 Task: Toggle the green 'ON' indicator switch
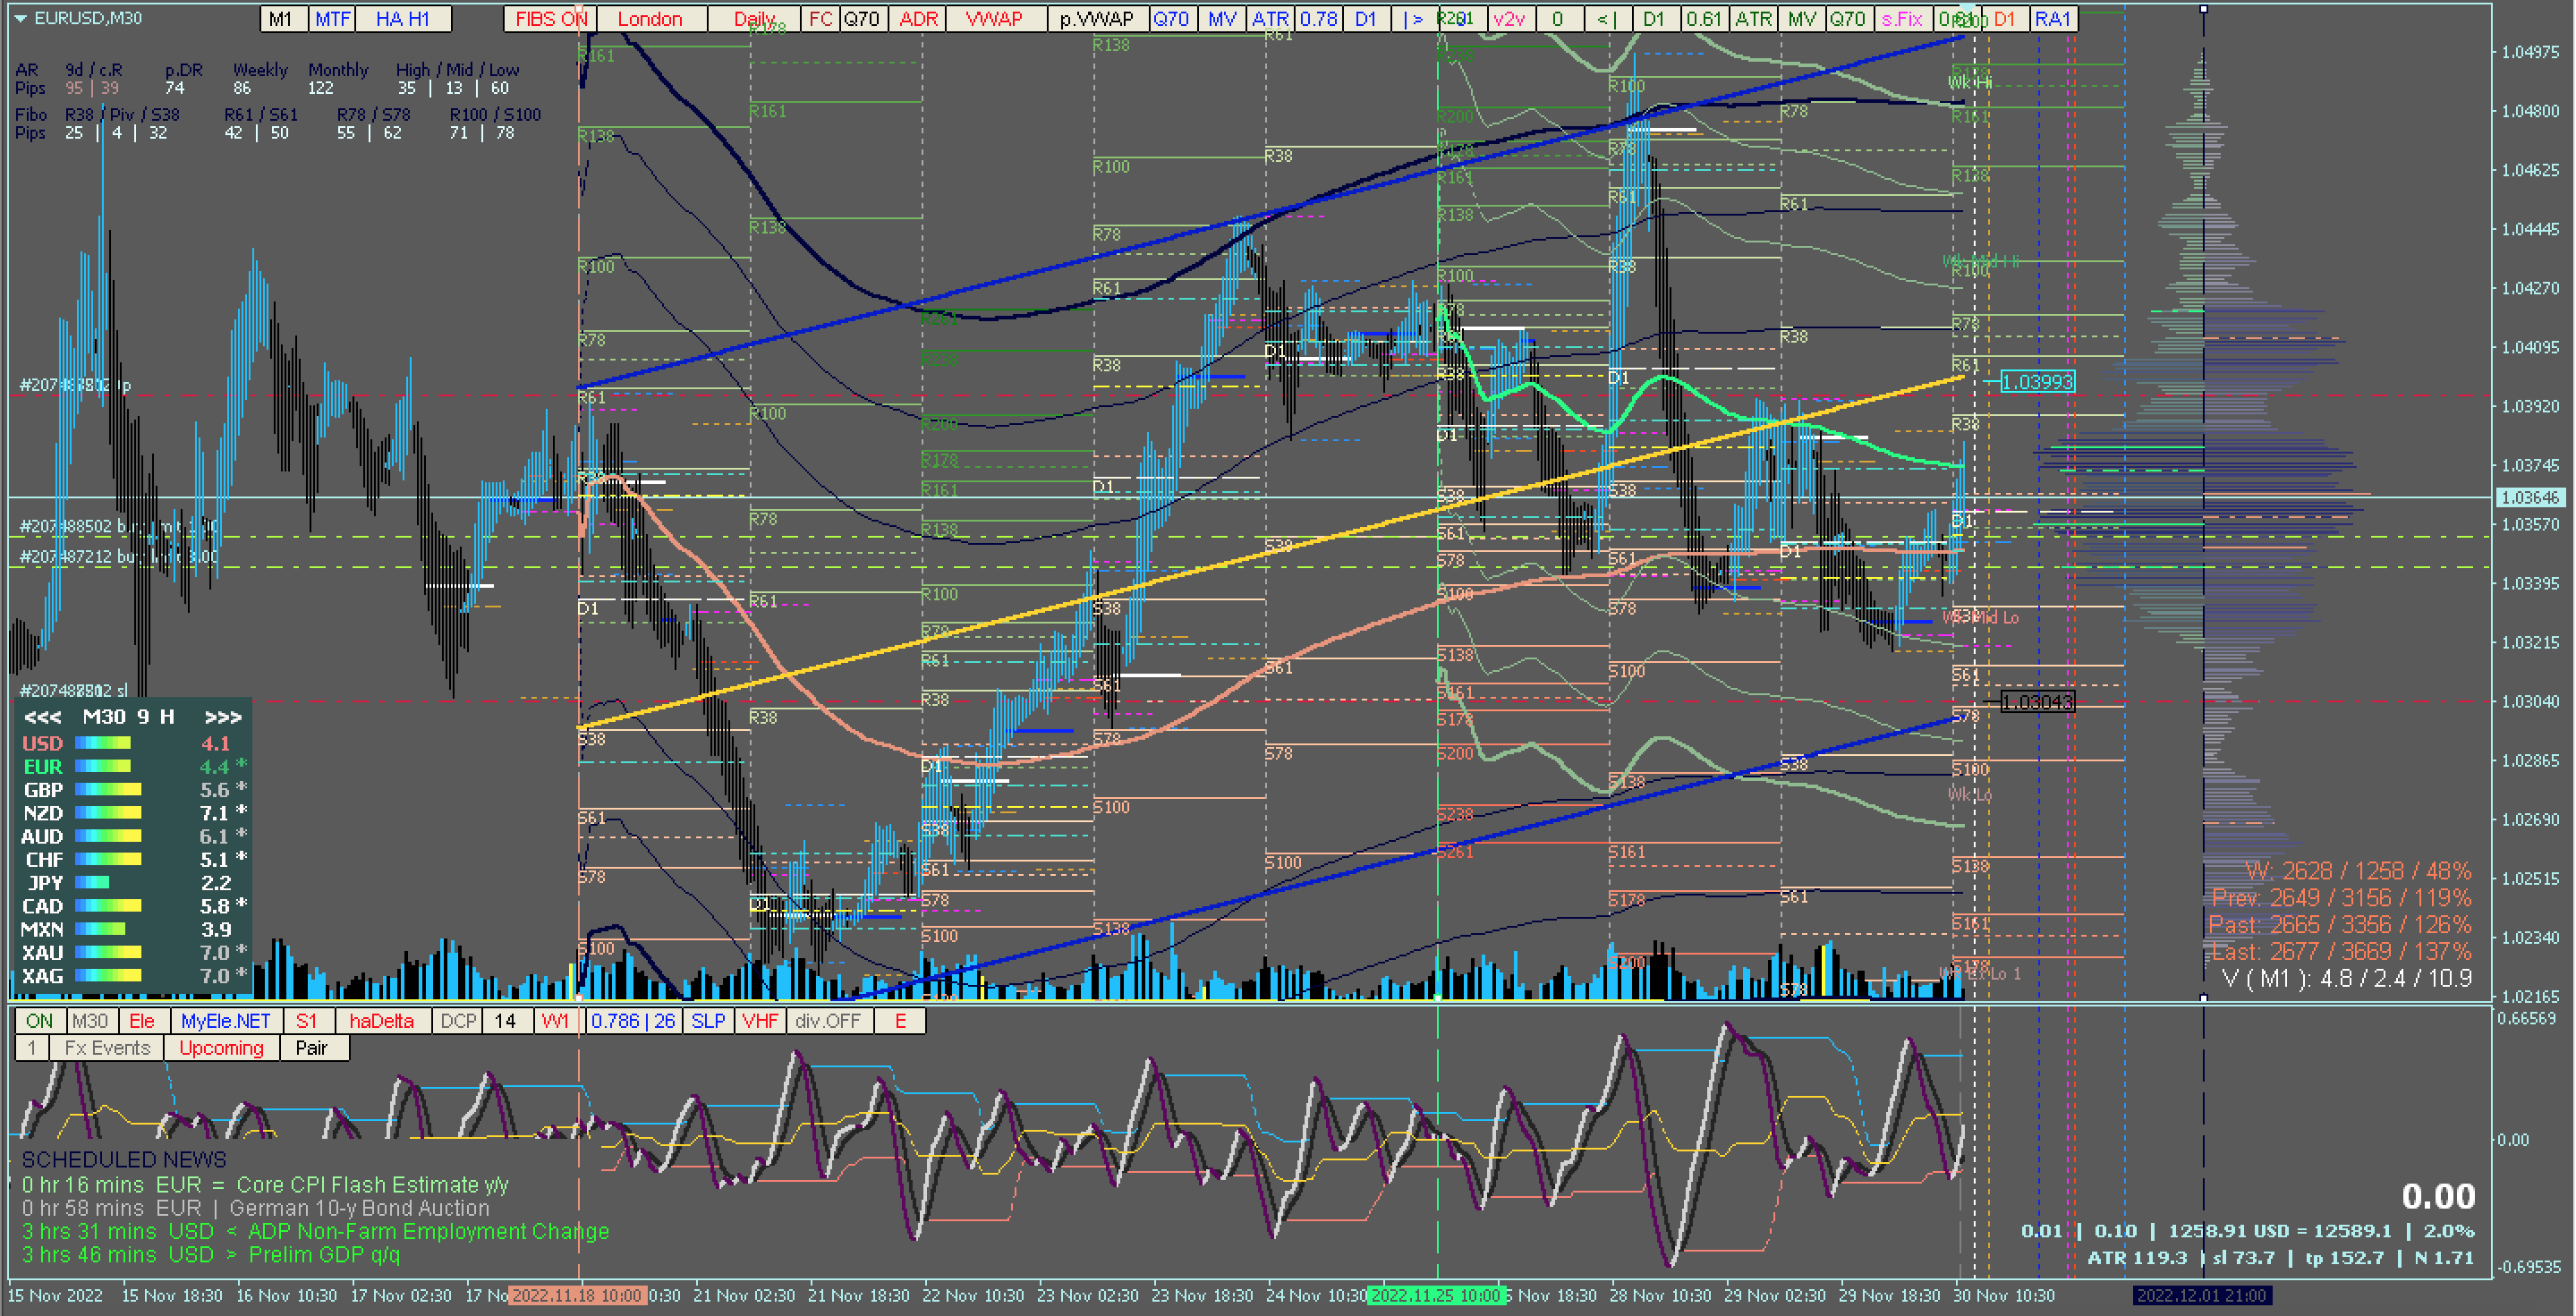click(39, 1021)
